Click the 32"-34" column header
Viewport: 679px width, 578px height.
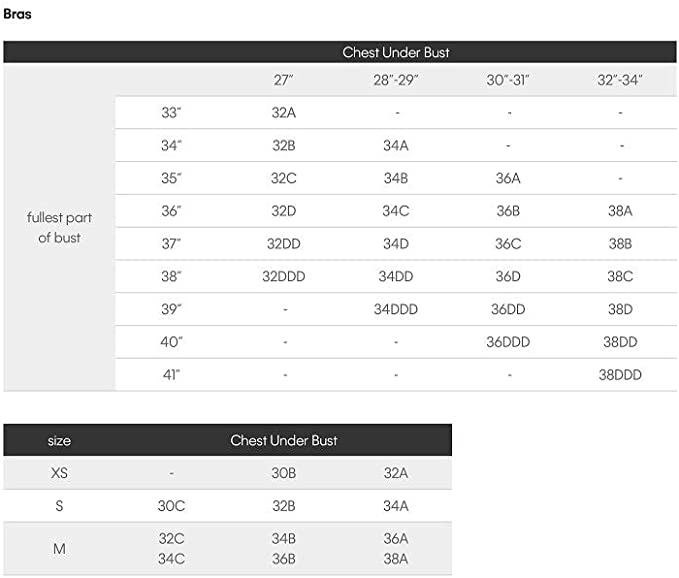(620, 80)
